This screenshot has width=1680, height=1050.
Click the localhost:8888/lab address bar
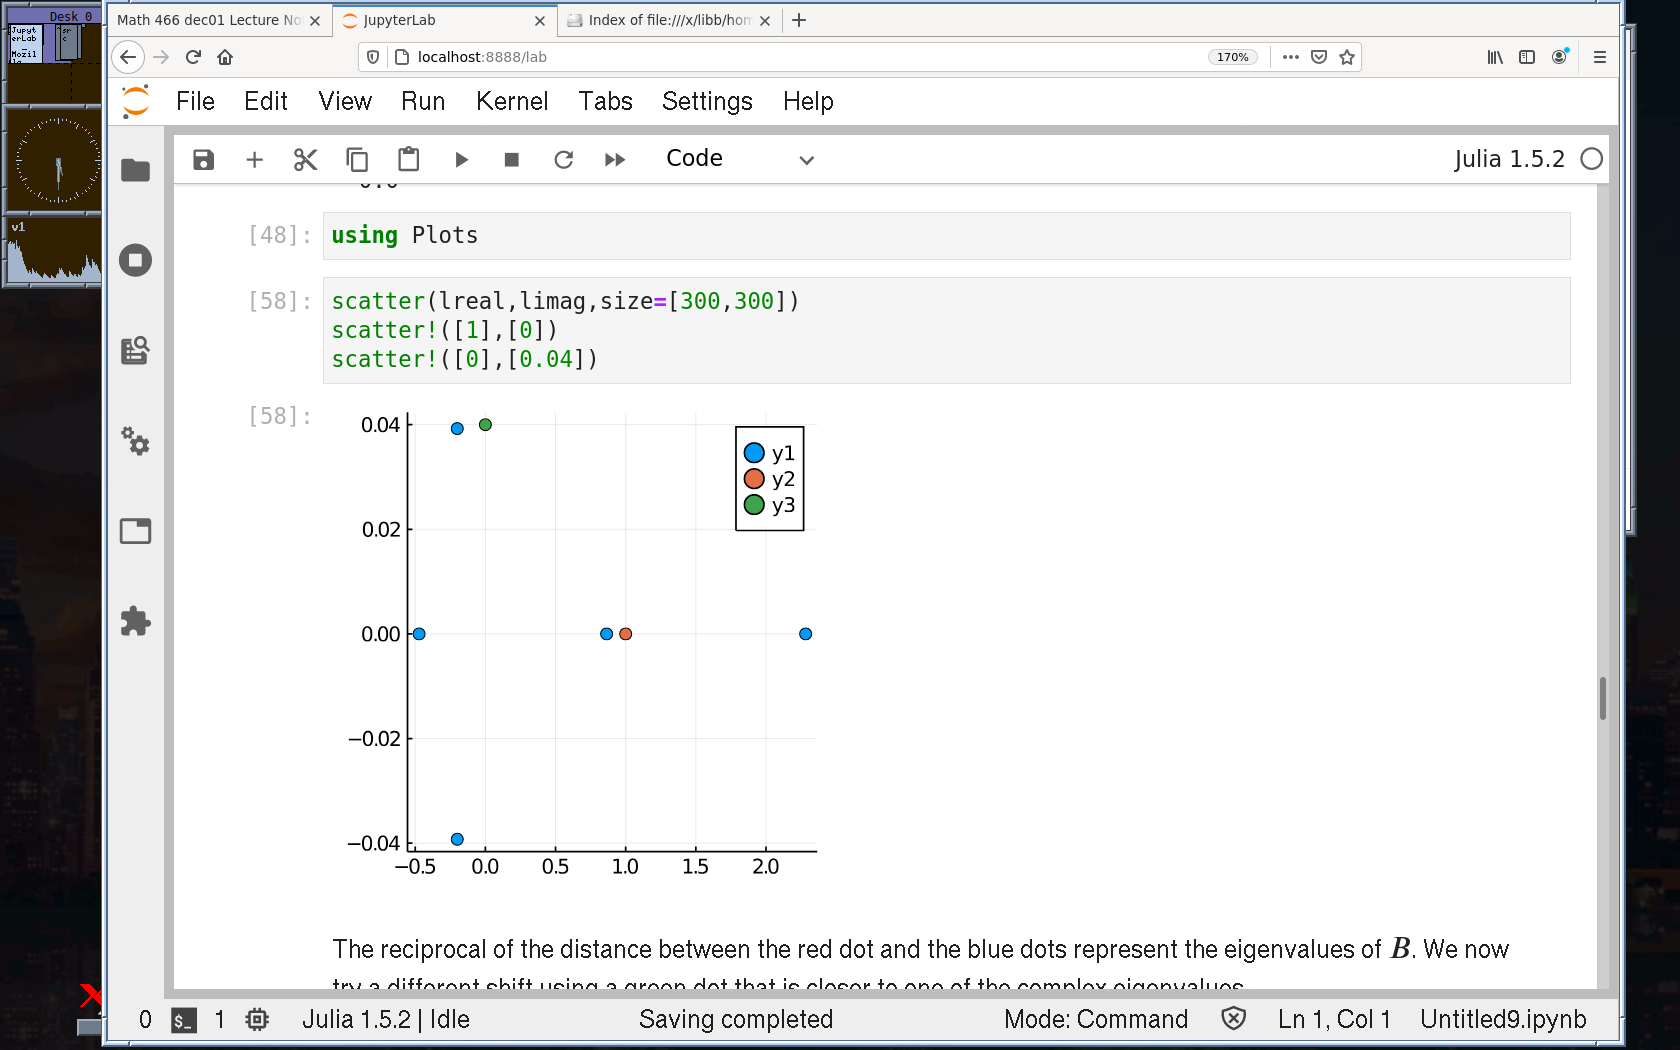pyautogui.click(x=780, y=57)
